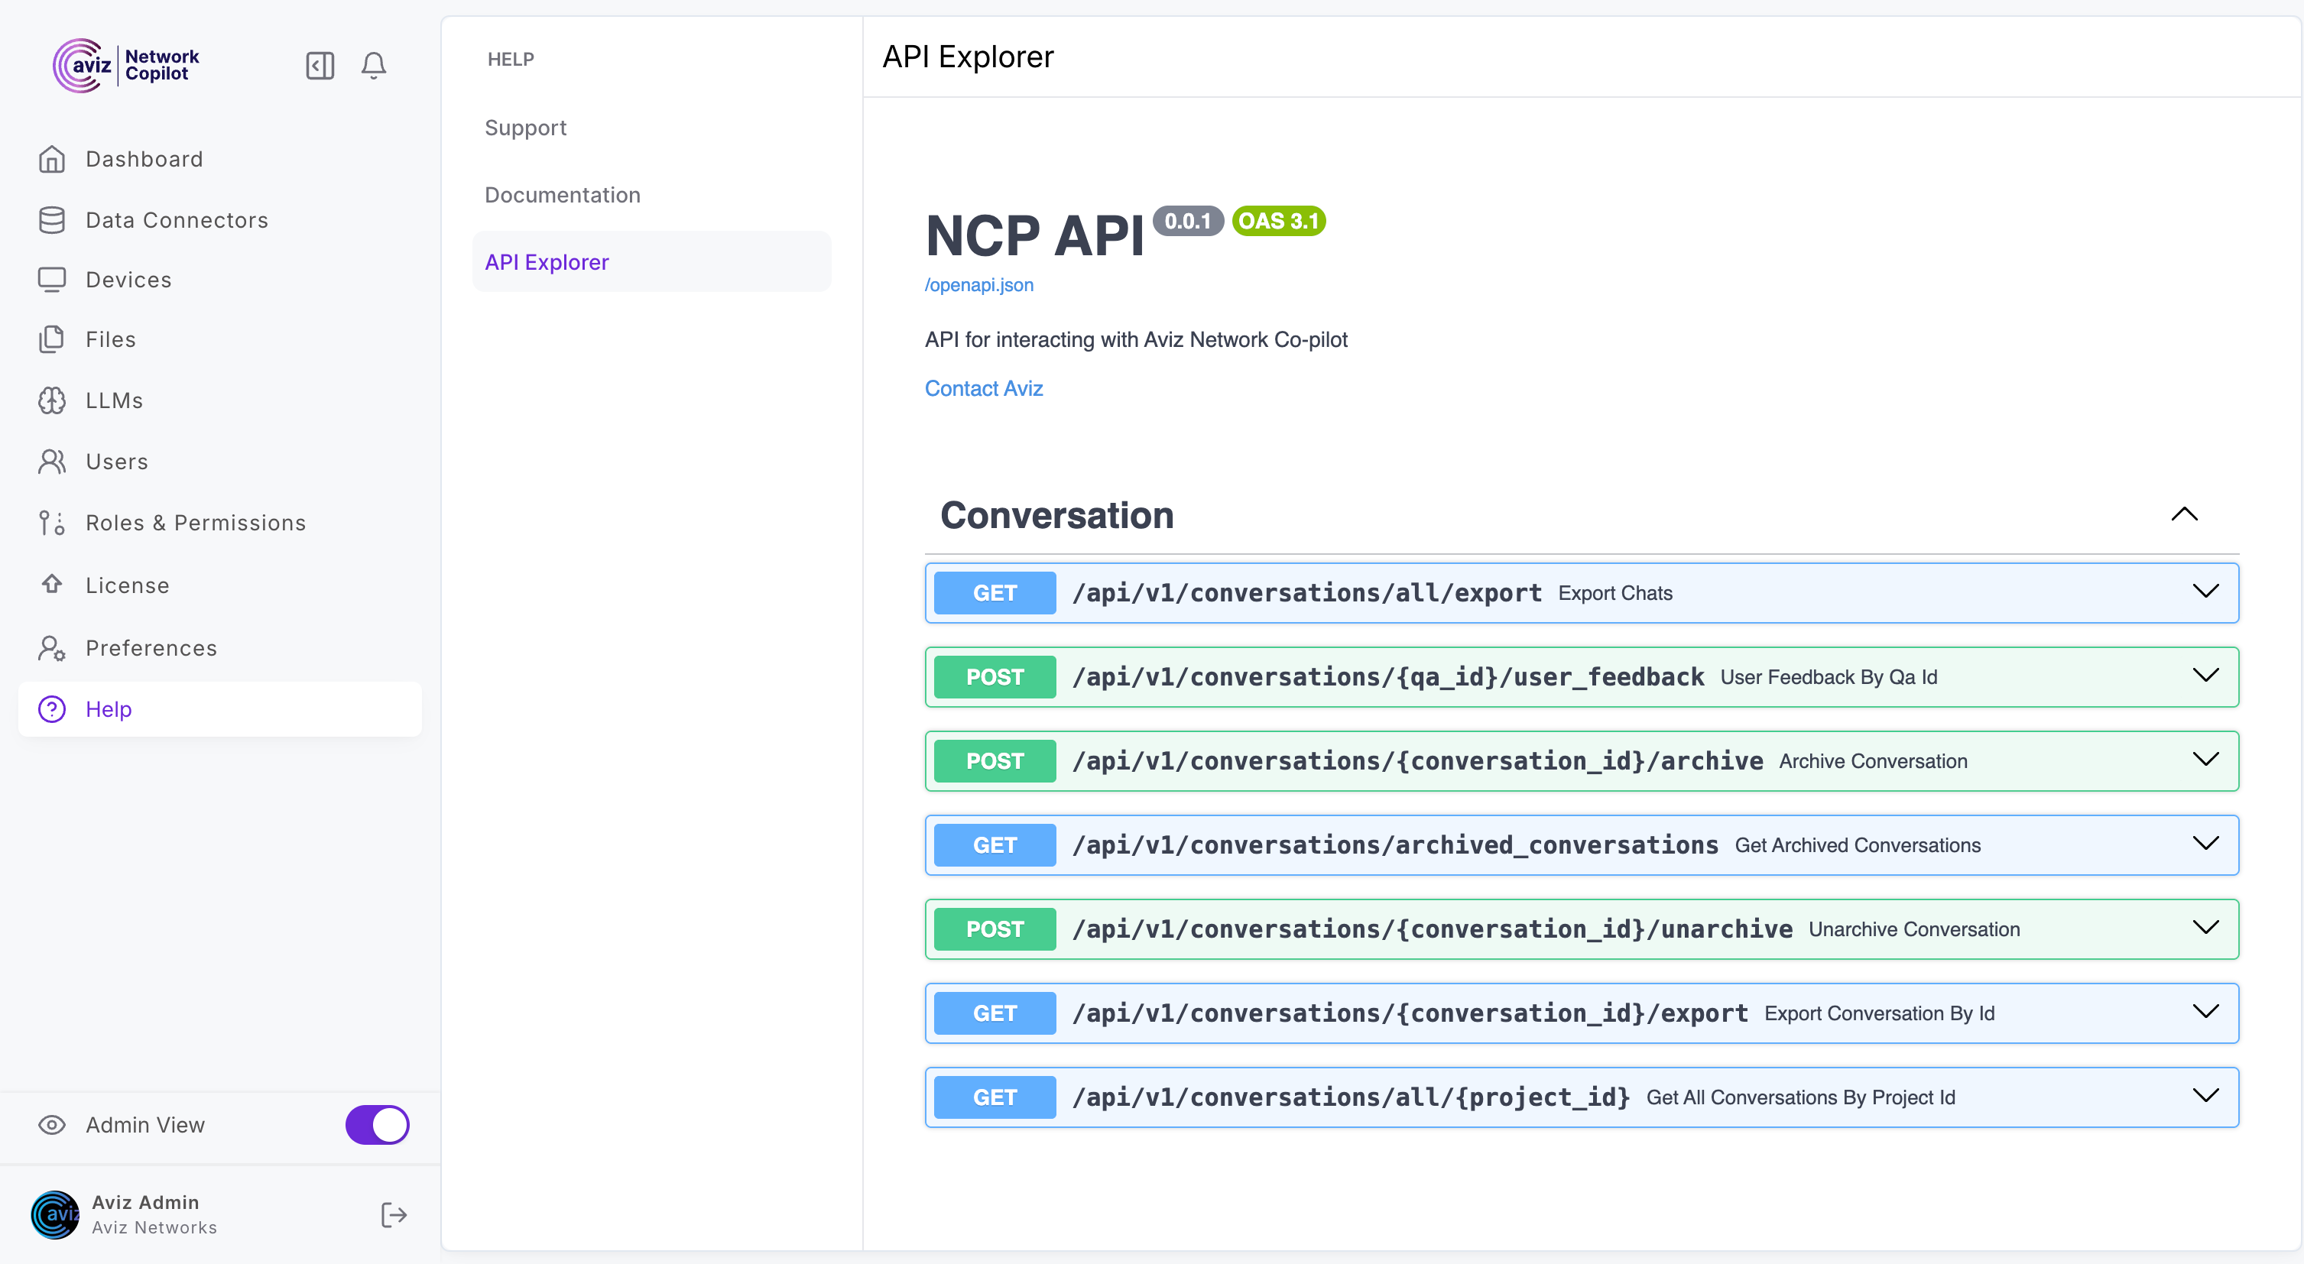Image resolution: width=2304 pixels, height=1264 pixels.
Task: Click the sidebar collapse panel icon
Action: click(320, 66)
